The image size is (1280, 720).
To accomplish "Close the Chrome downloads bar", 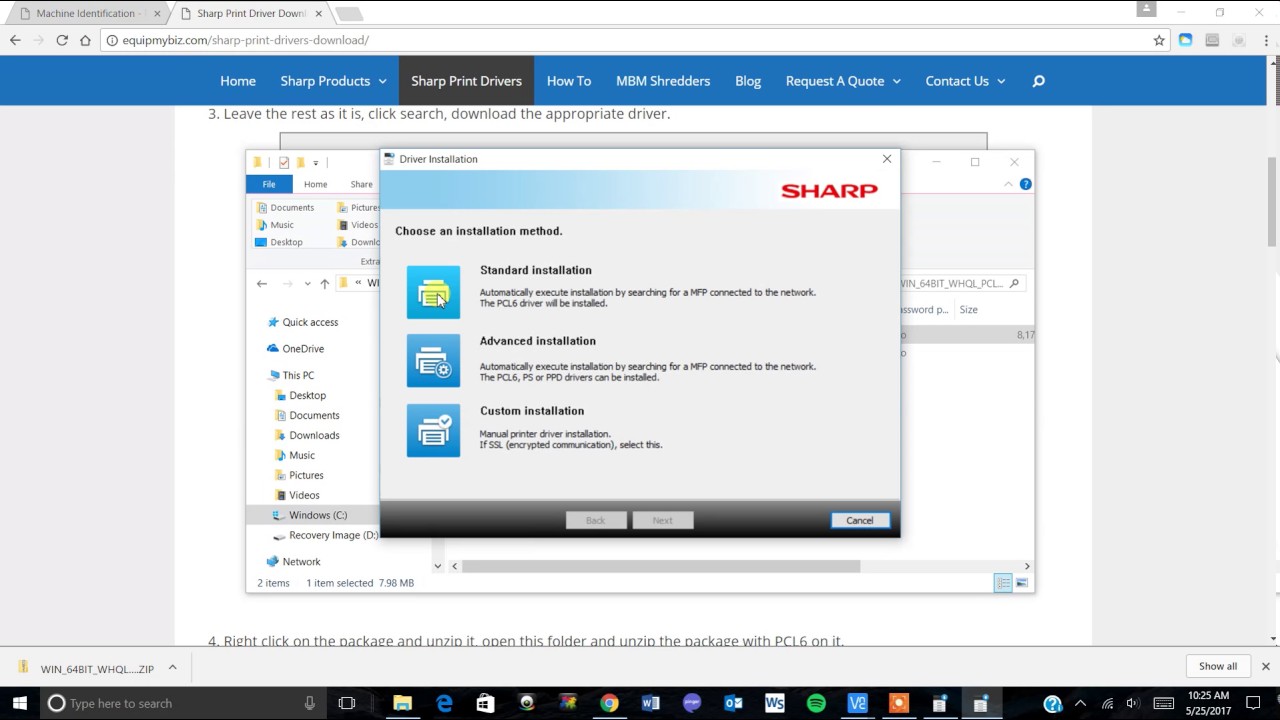I will 1265,666.
